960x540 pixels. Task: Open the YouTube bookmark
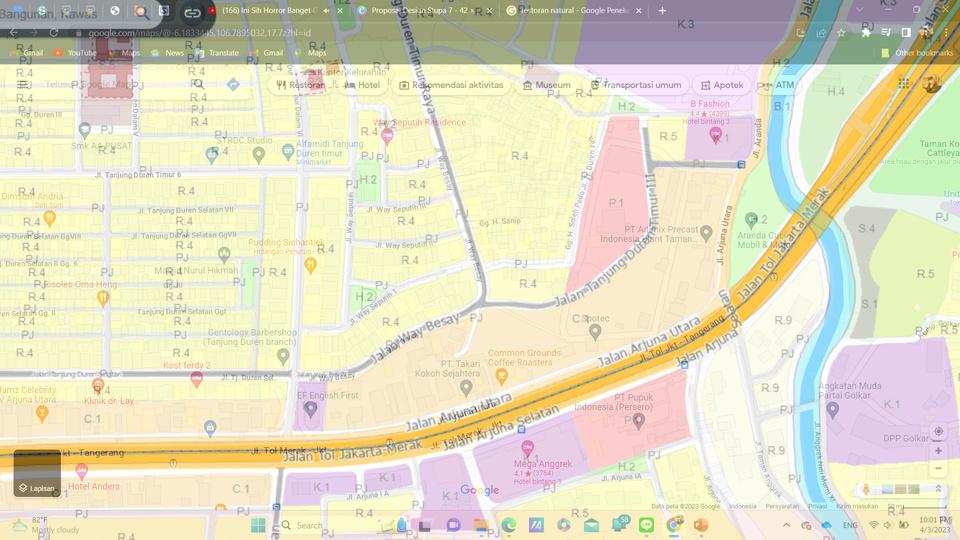point(75,53)
